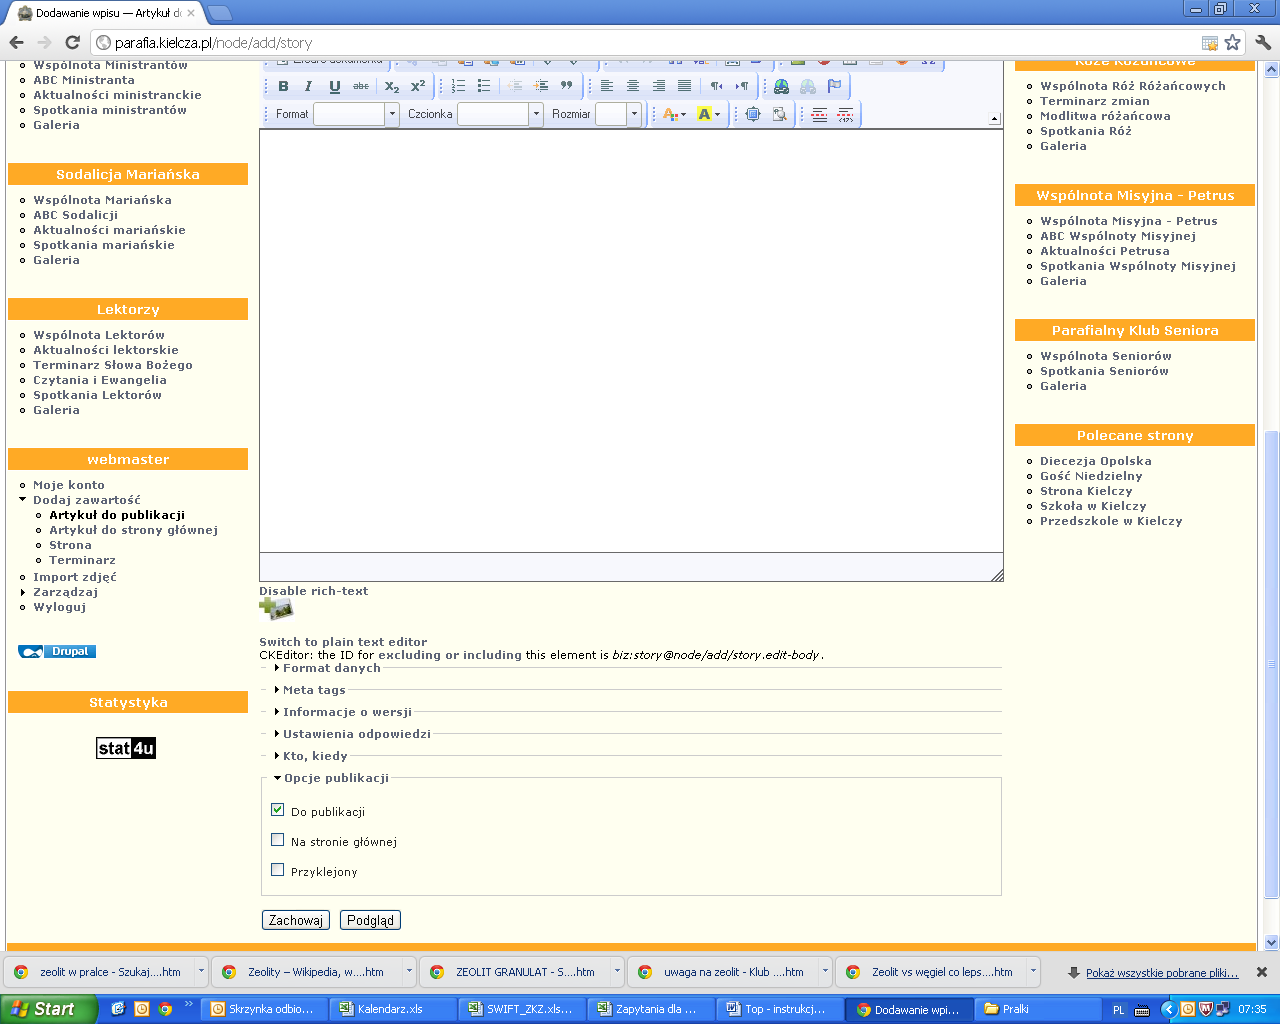Viewport: 1280px width, 1024px height.
Task: Insert teaser break line icon
Action: pos(820,114)
